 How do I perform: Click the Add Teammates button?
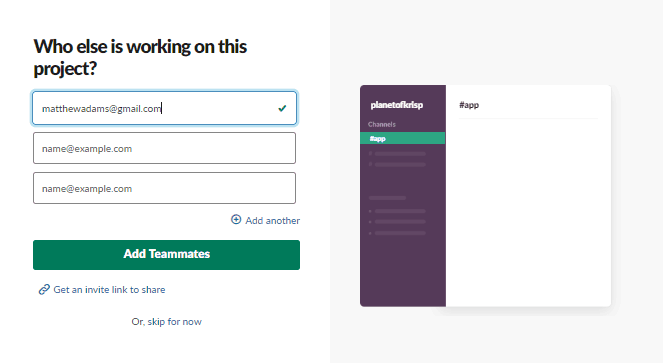click(167, 255)
